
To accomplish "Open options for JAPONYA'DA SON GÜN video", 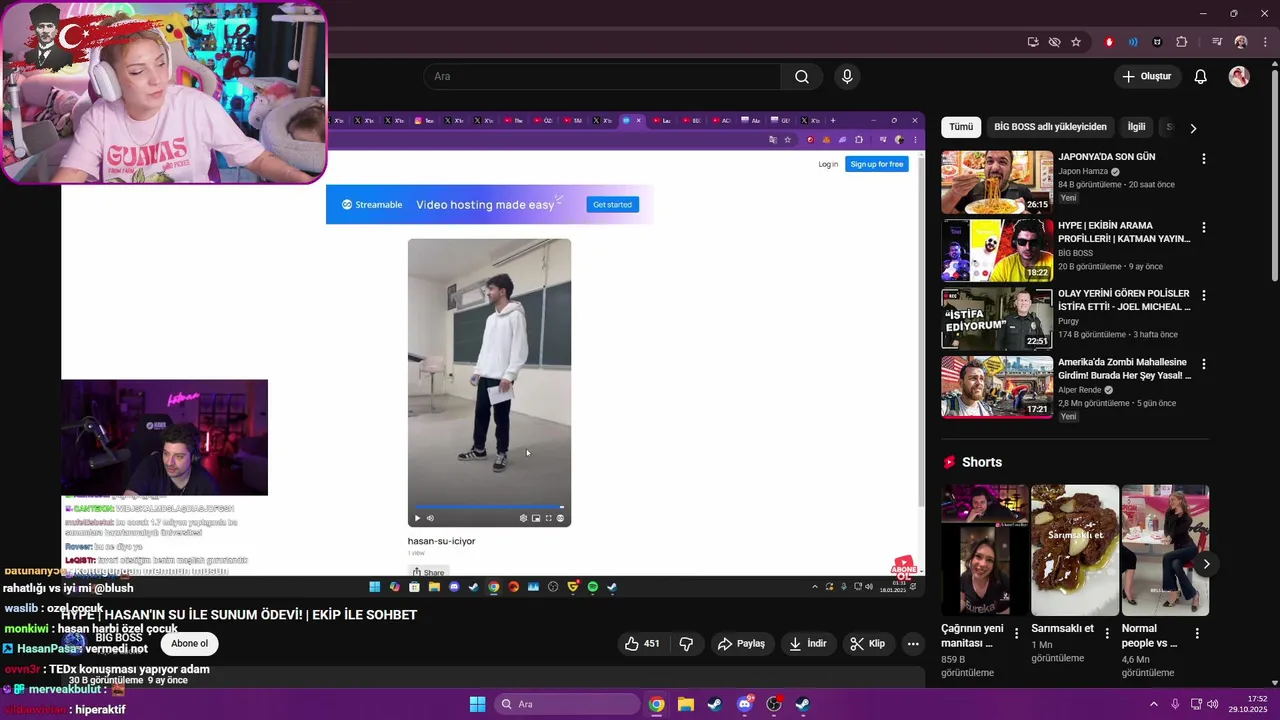I will 1203,159.
